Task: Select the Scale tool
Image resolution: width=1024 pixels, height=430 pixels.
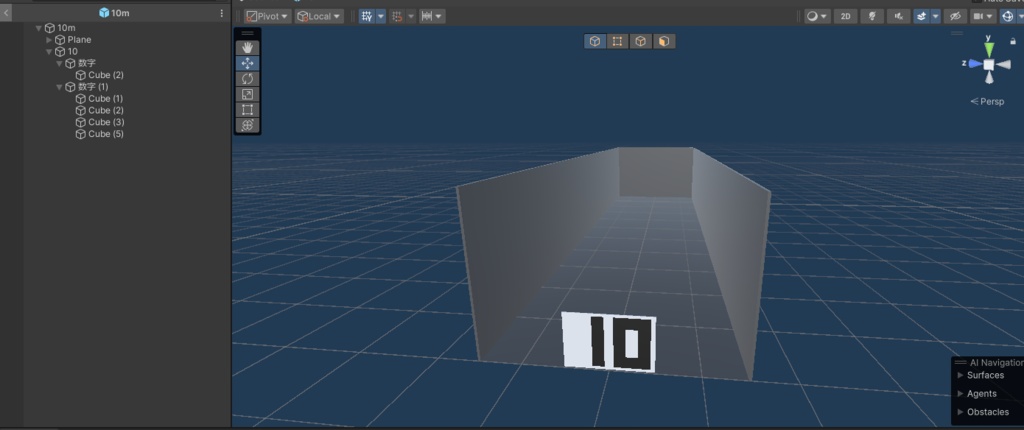Action: pyautogui.click(x=248, y=94)
